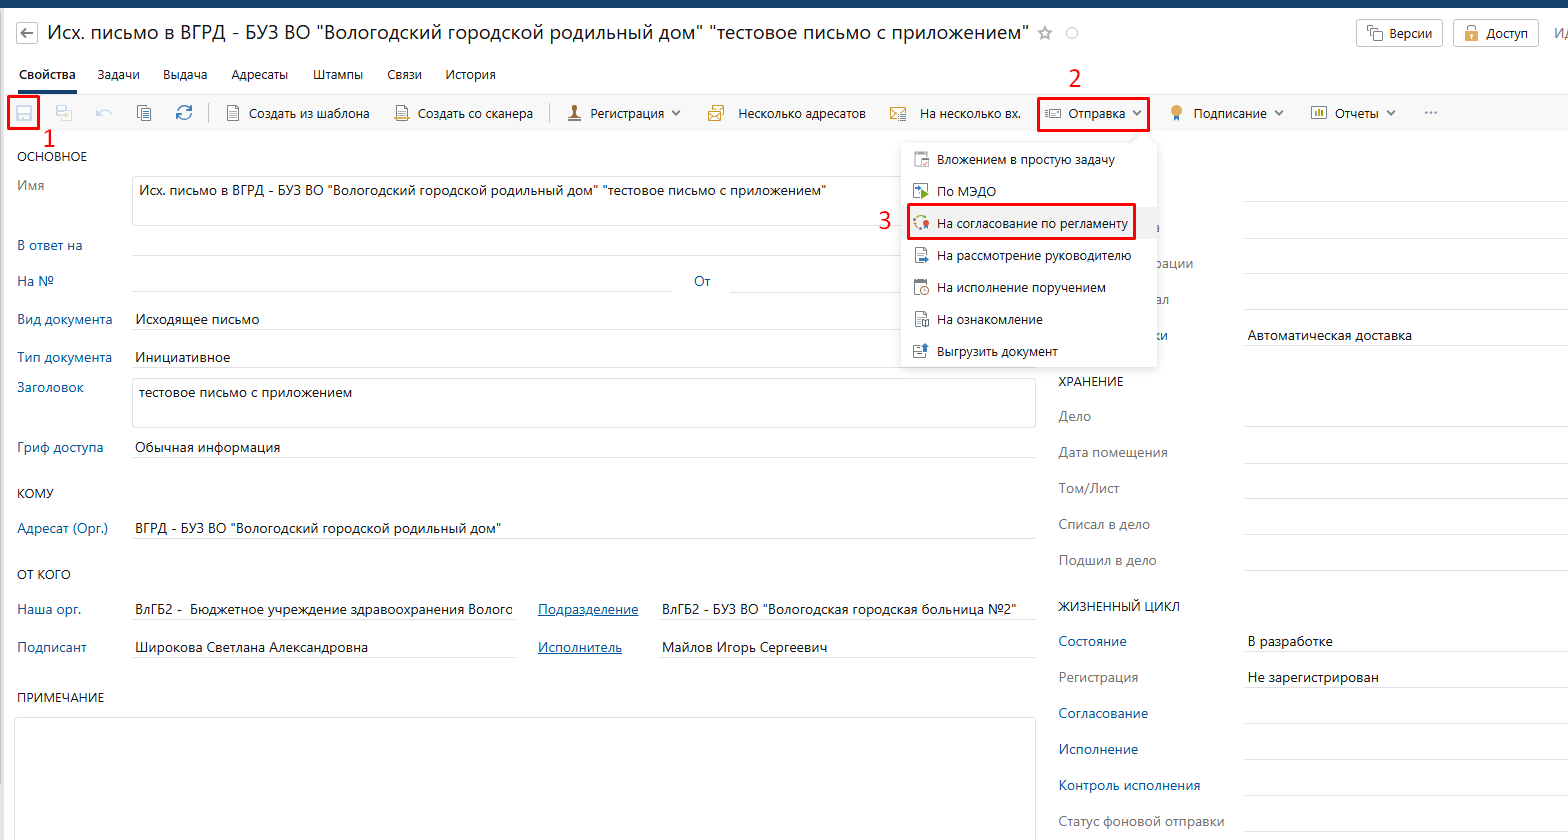Click the 'Версии' button
This screenshot has height=840, width=1568.
click(x=1399, y=33)
